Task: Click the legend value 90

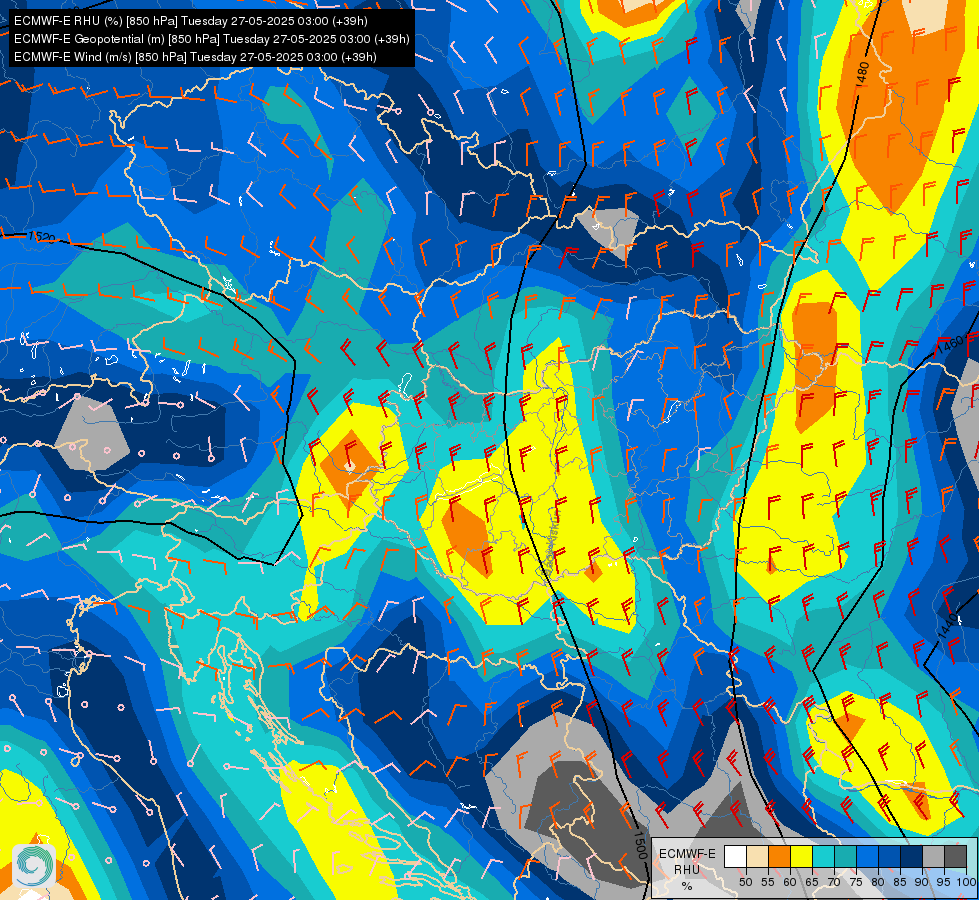Action: point(922,883)
